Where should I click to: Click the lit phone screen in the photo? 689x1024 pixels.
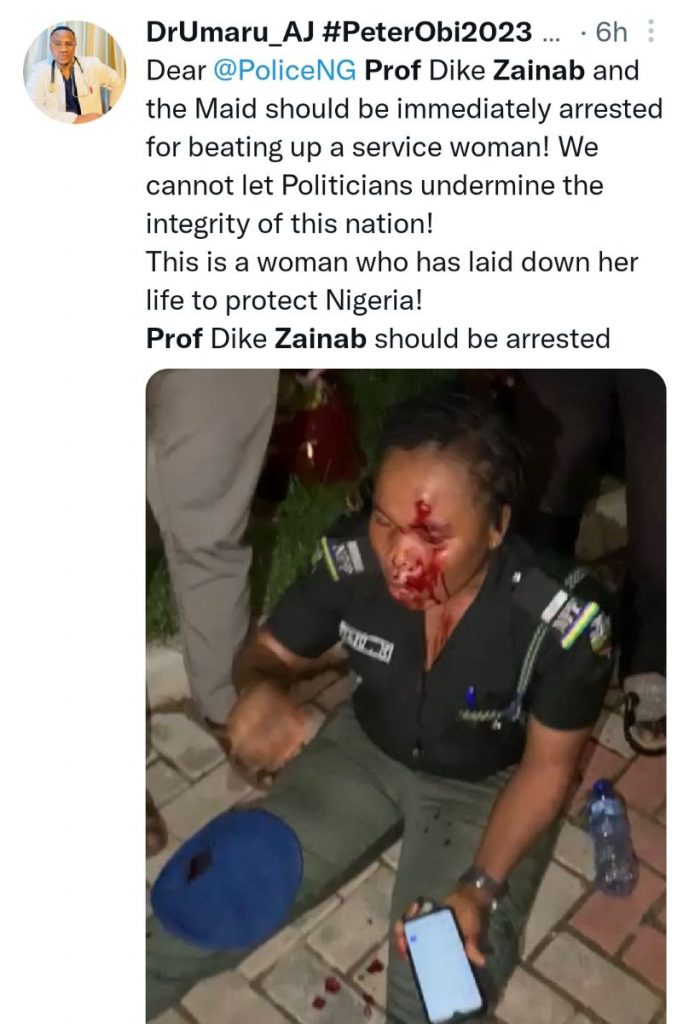(443, 966)
